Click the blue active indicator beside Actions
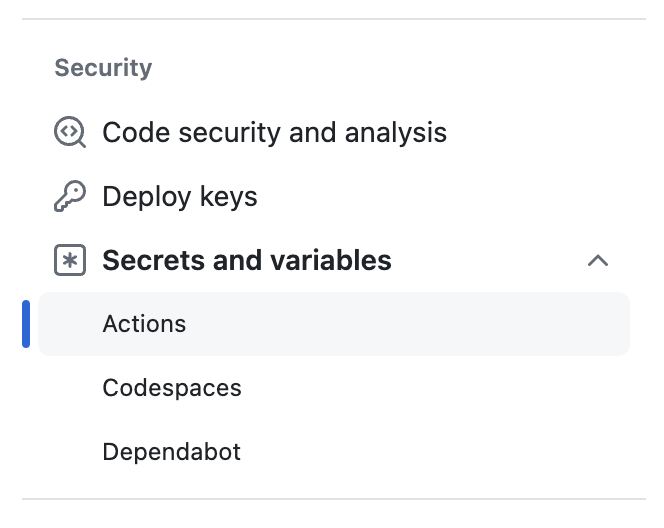The image size is (664, 528). 26,324
